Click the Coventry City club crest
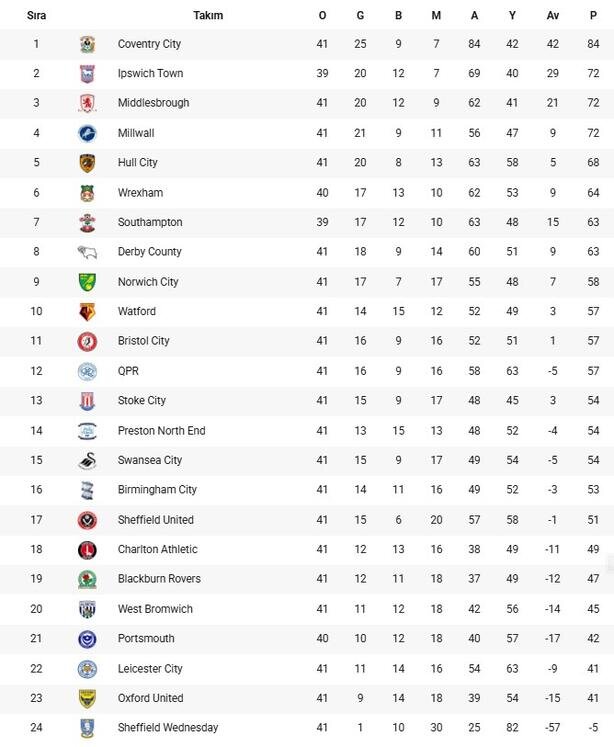The width and height of the screenshot is (614, 747). coord(87,44)
